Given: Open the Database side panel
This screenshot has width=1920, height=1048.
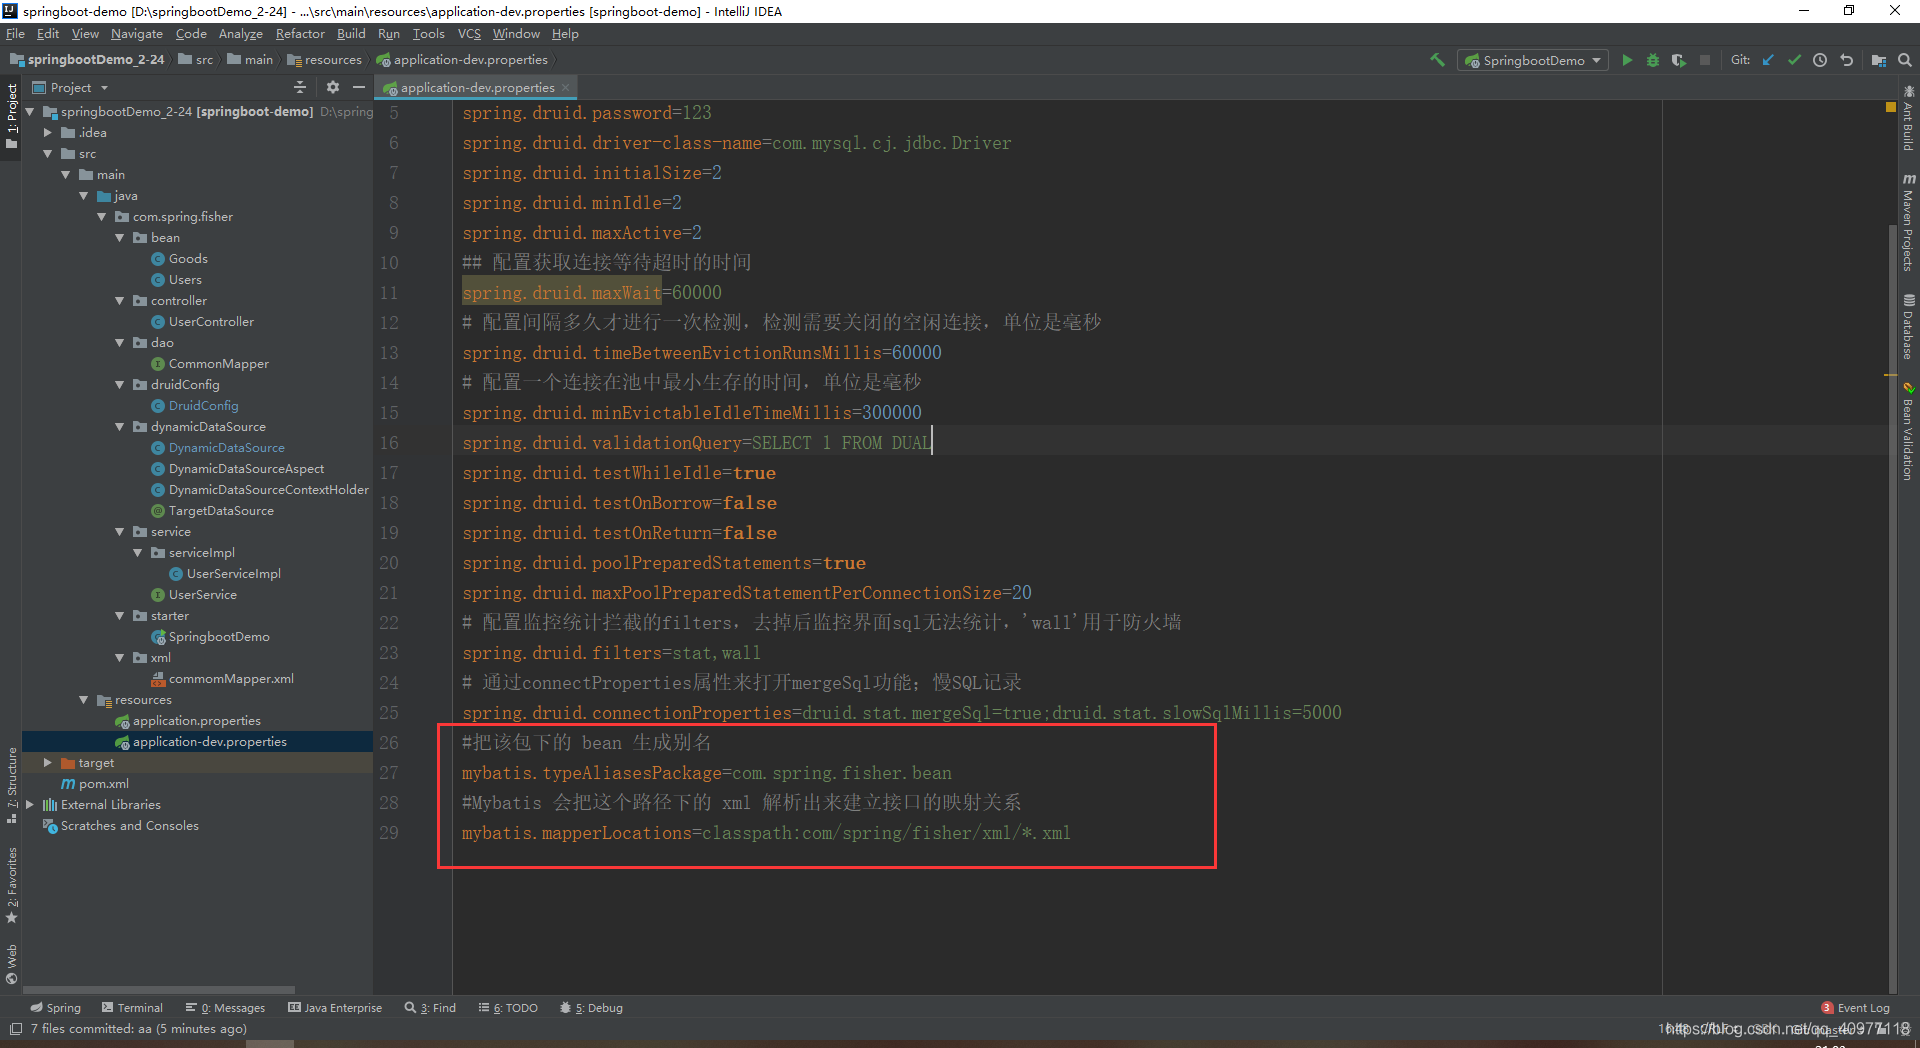Looking at the screenshot, I should coord(1908,327).
